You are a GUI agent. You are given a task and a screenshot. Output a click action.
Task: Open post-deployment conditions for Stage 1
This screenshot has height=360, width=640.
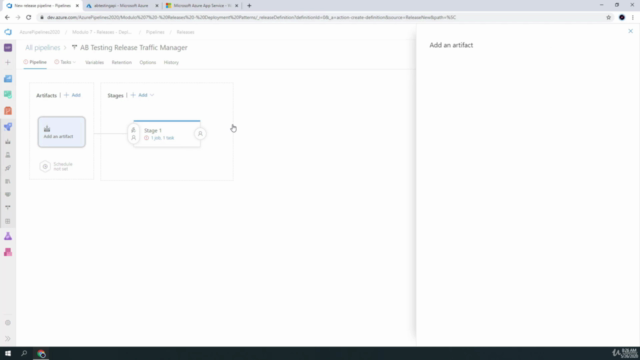200,133
